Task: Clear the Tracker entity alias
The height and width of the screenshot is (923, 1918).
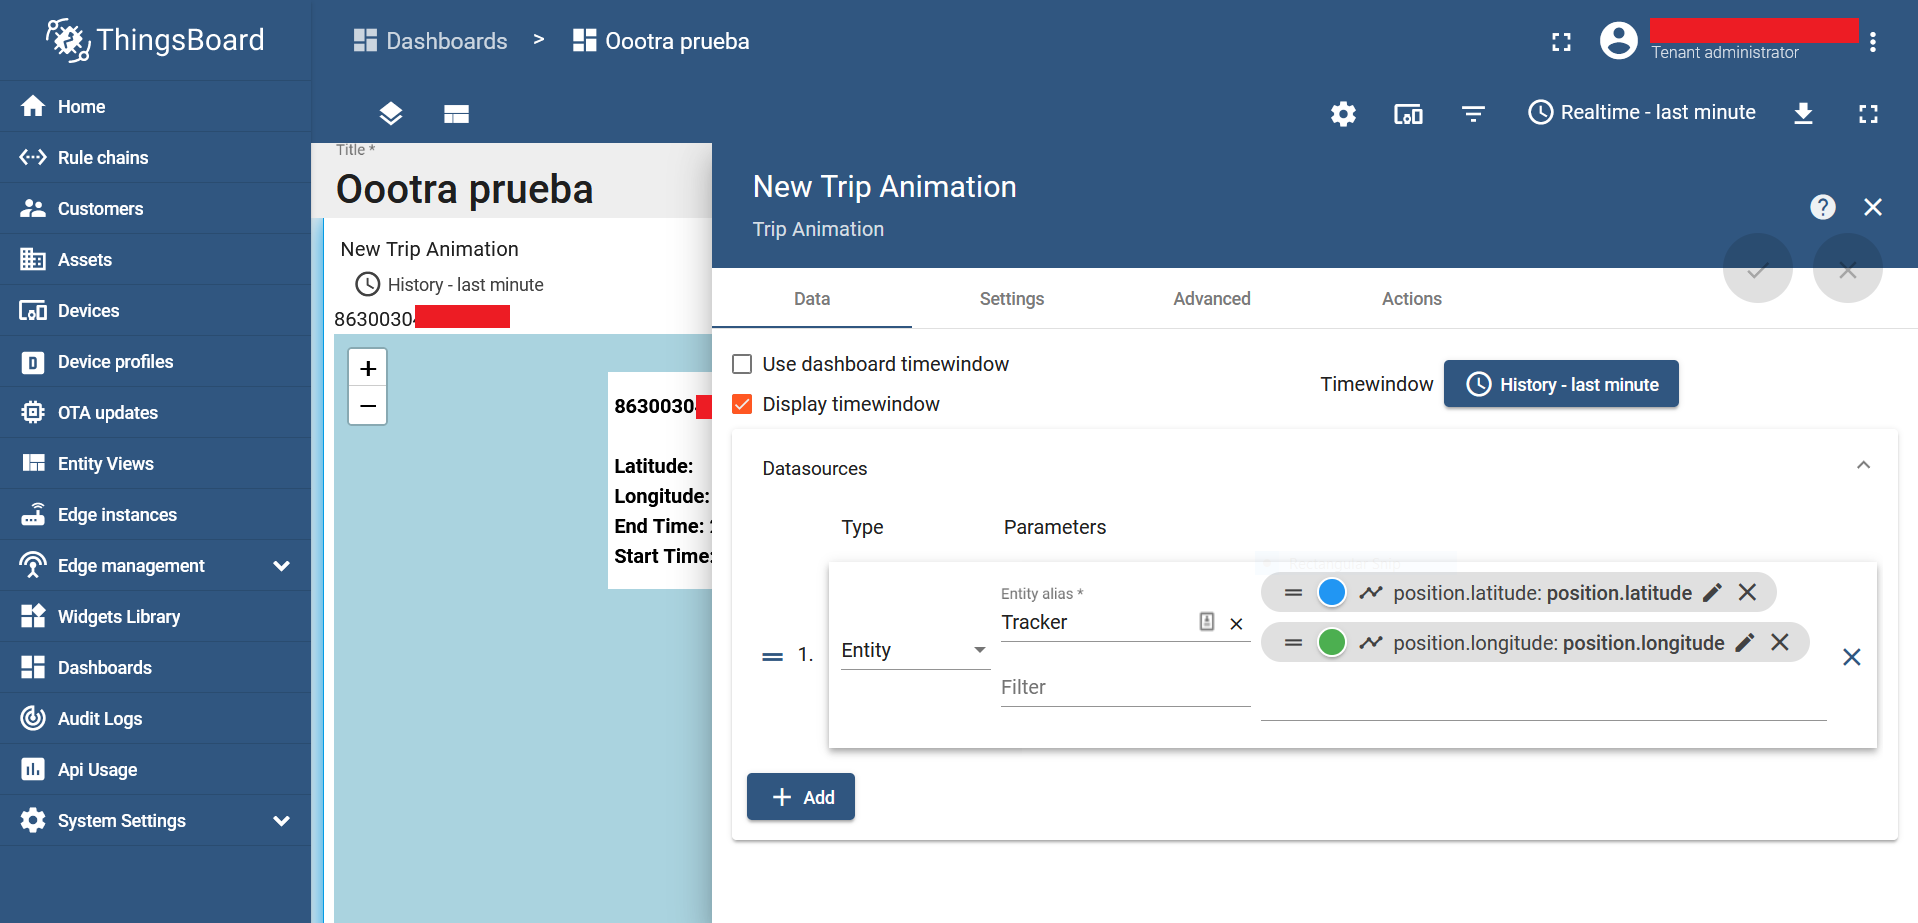Action: (1236, 623)
